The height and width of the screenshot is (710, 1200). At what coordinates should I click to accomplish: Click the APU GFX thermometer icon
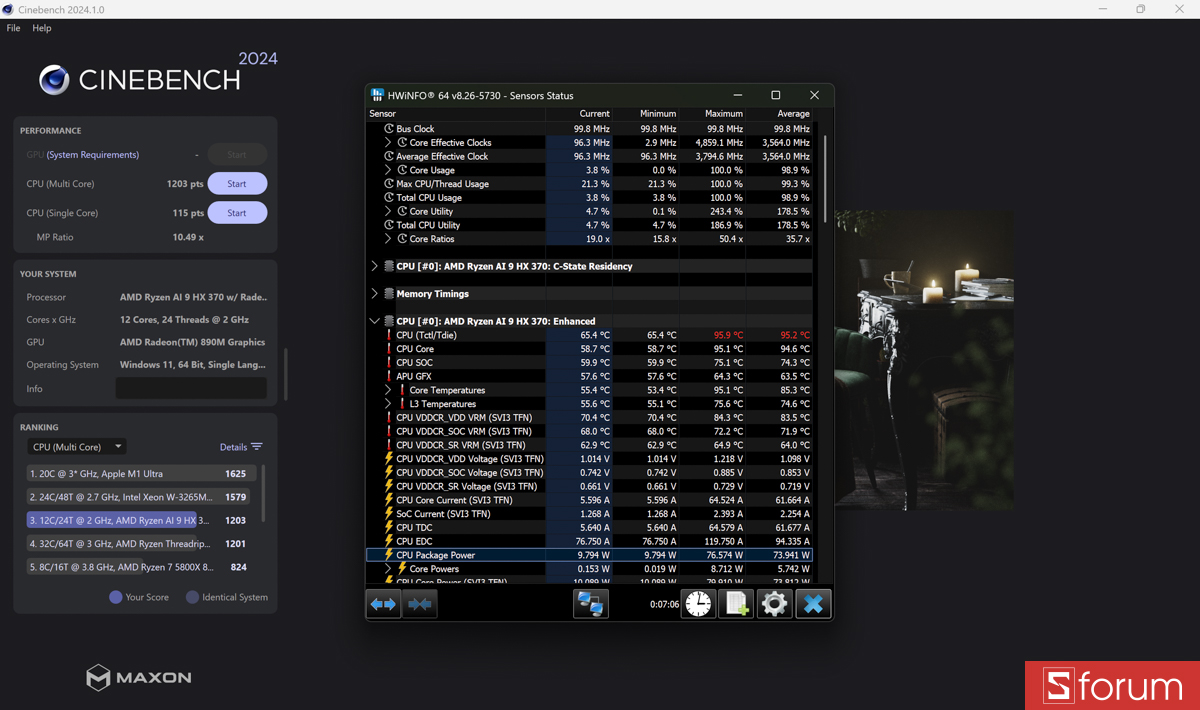[x=389, y=376]
